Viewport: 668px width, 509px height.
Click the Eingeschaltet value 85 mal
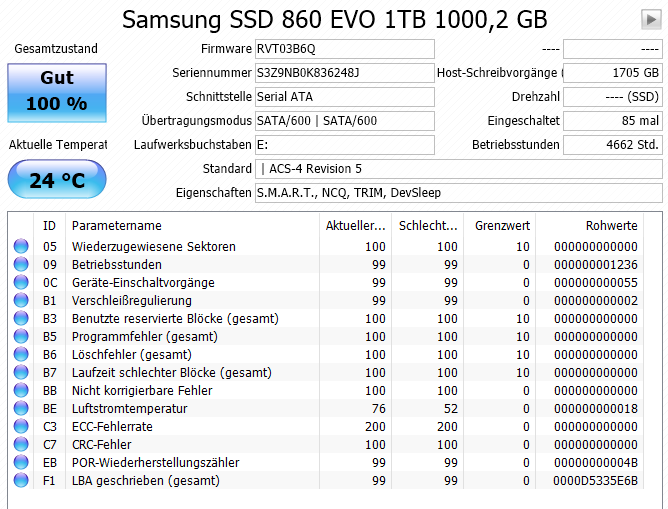[613, 121]
